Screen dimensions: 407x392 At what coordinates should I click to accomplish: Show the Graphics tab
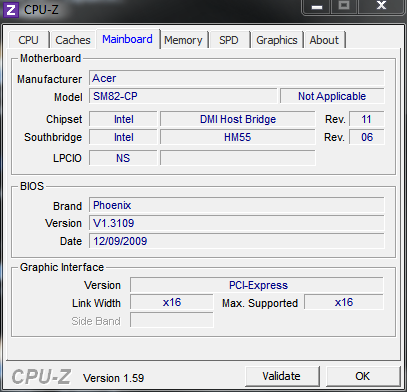click(x=277, y=40)
